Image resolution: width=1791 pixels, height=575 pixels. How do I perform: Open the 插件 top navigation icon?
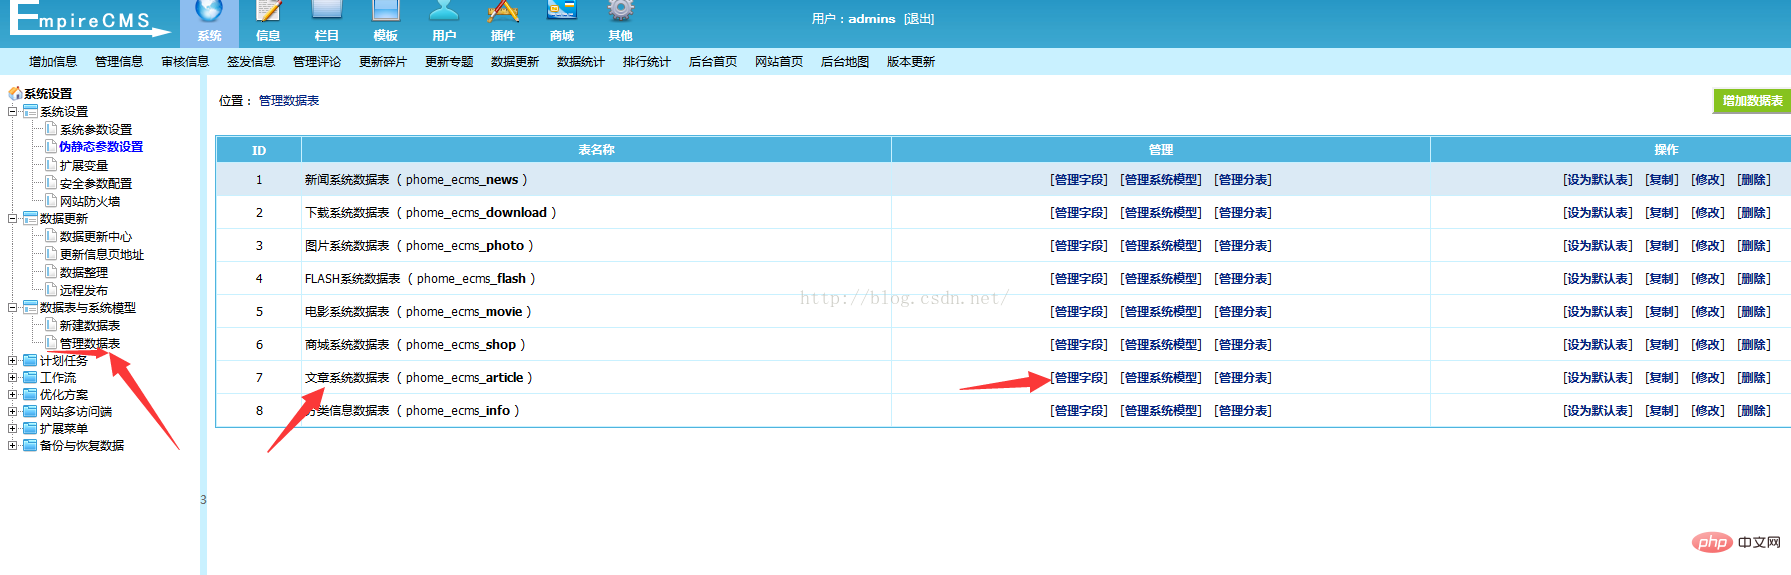503,22
